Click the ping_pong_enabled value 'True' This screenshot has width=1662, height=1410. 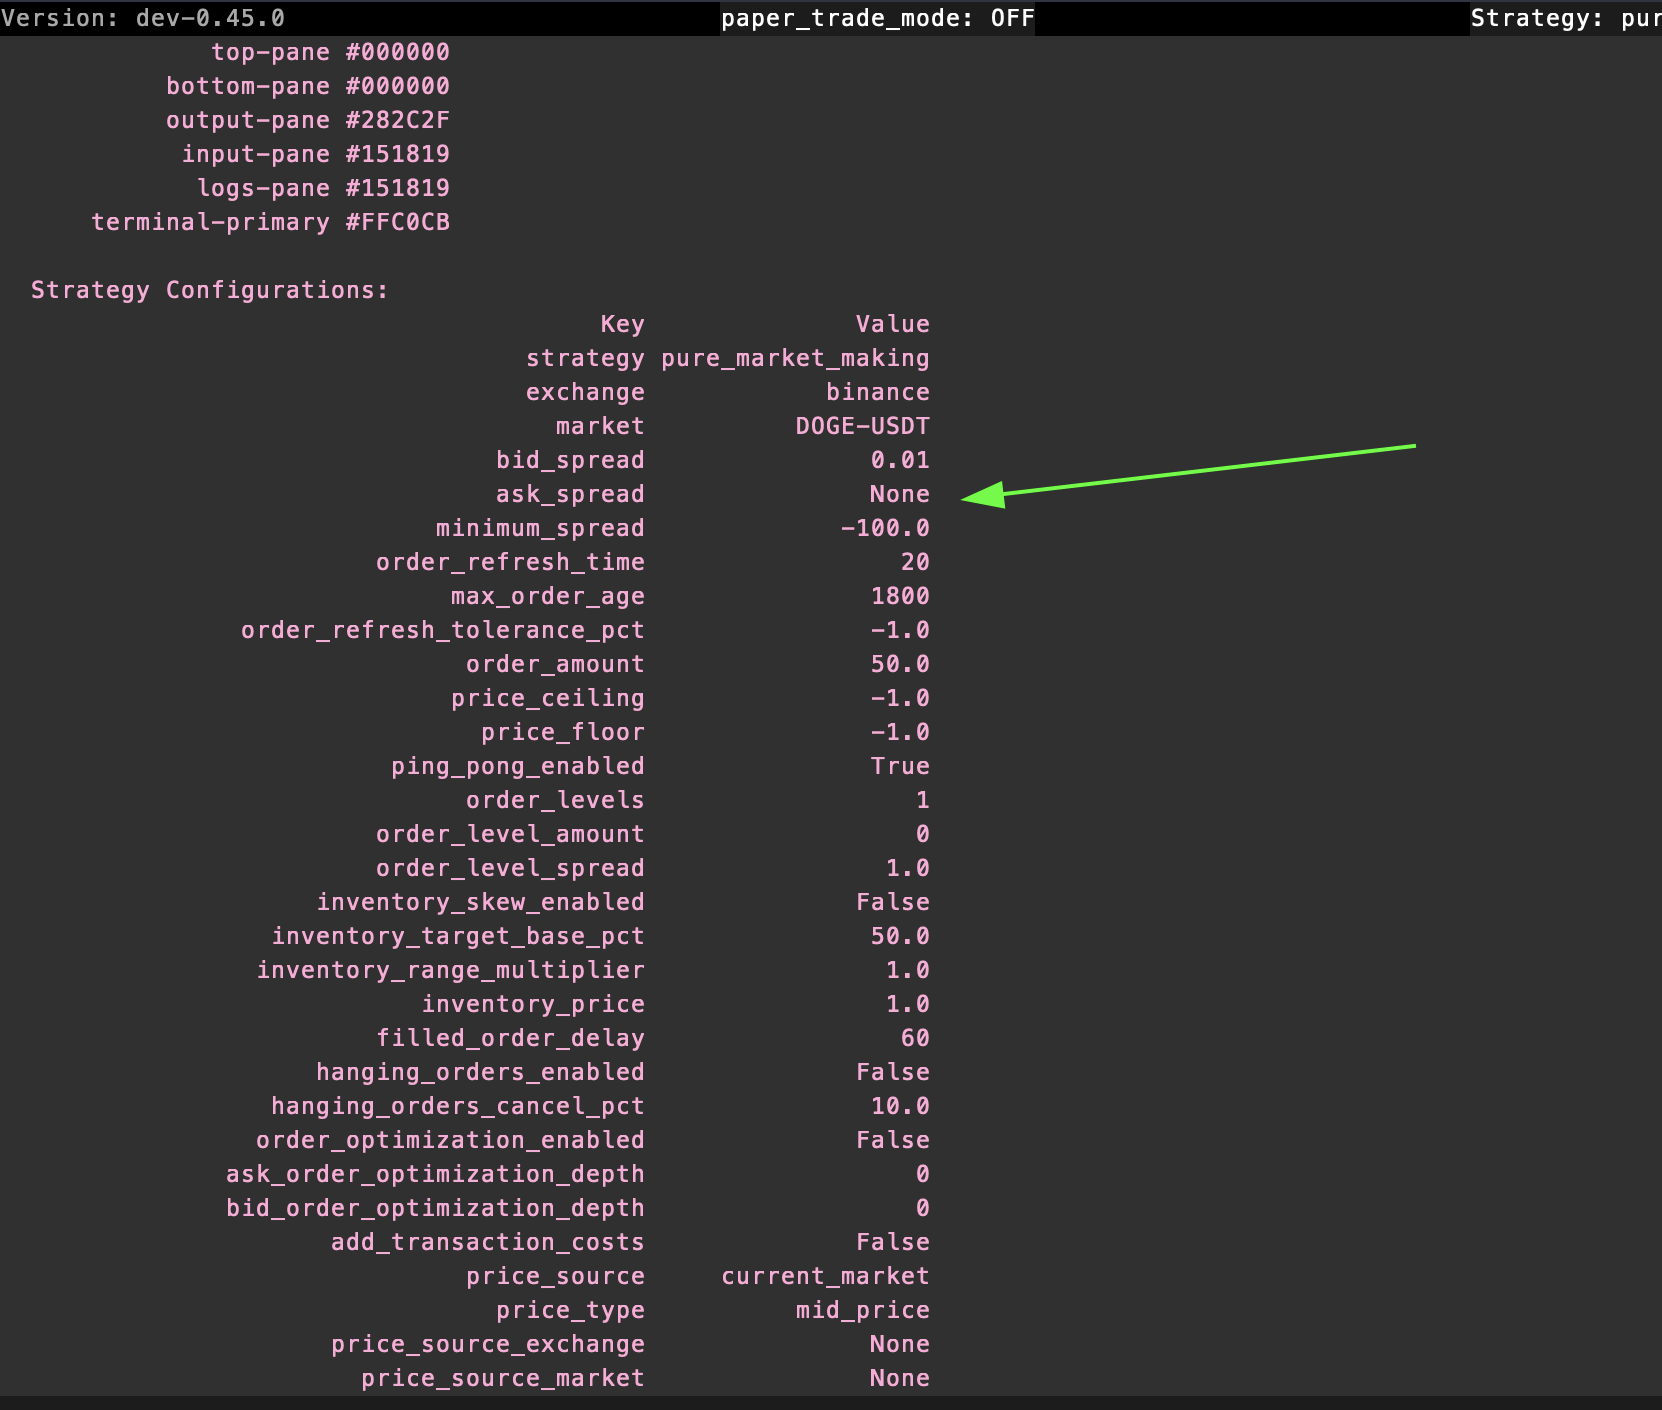pyautogui.click(x=900, y=766)
